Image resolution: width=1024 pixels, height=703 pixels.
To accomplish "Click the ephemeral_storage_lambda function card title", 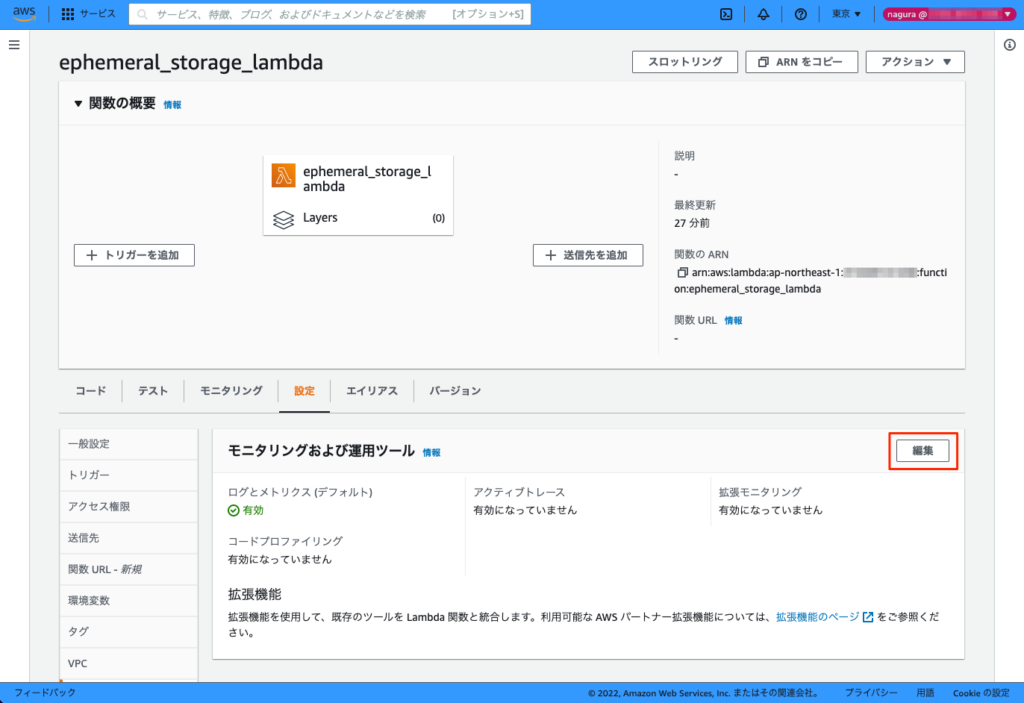I will coord(367,179).
